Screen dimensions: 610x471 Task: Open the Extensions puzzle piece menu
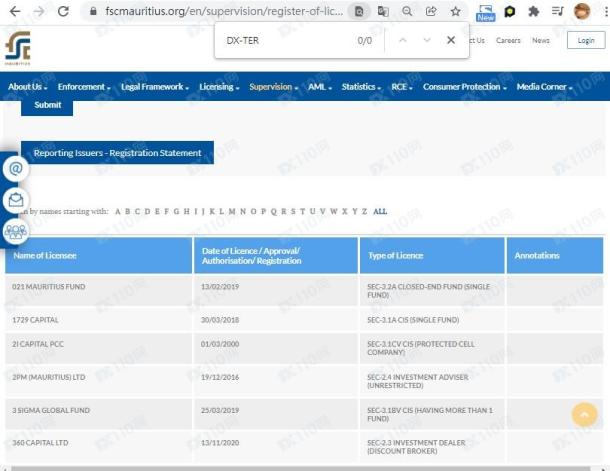tap(533, 12)
